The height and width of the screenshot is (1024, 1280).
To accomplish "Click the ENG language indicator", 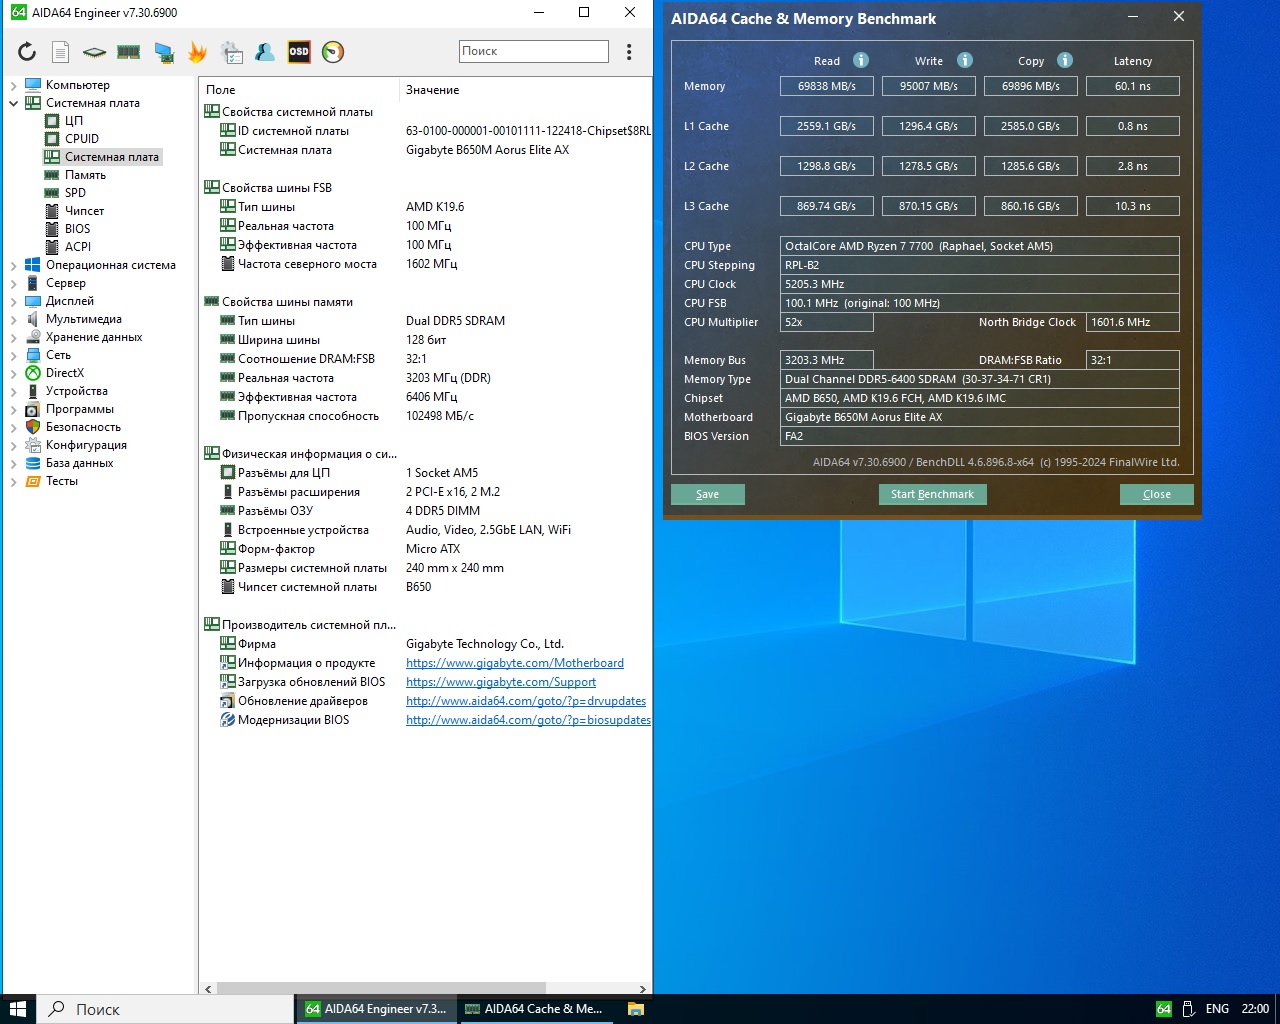I will [x=1217, y=1009].
